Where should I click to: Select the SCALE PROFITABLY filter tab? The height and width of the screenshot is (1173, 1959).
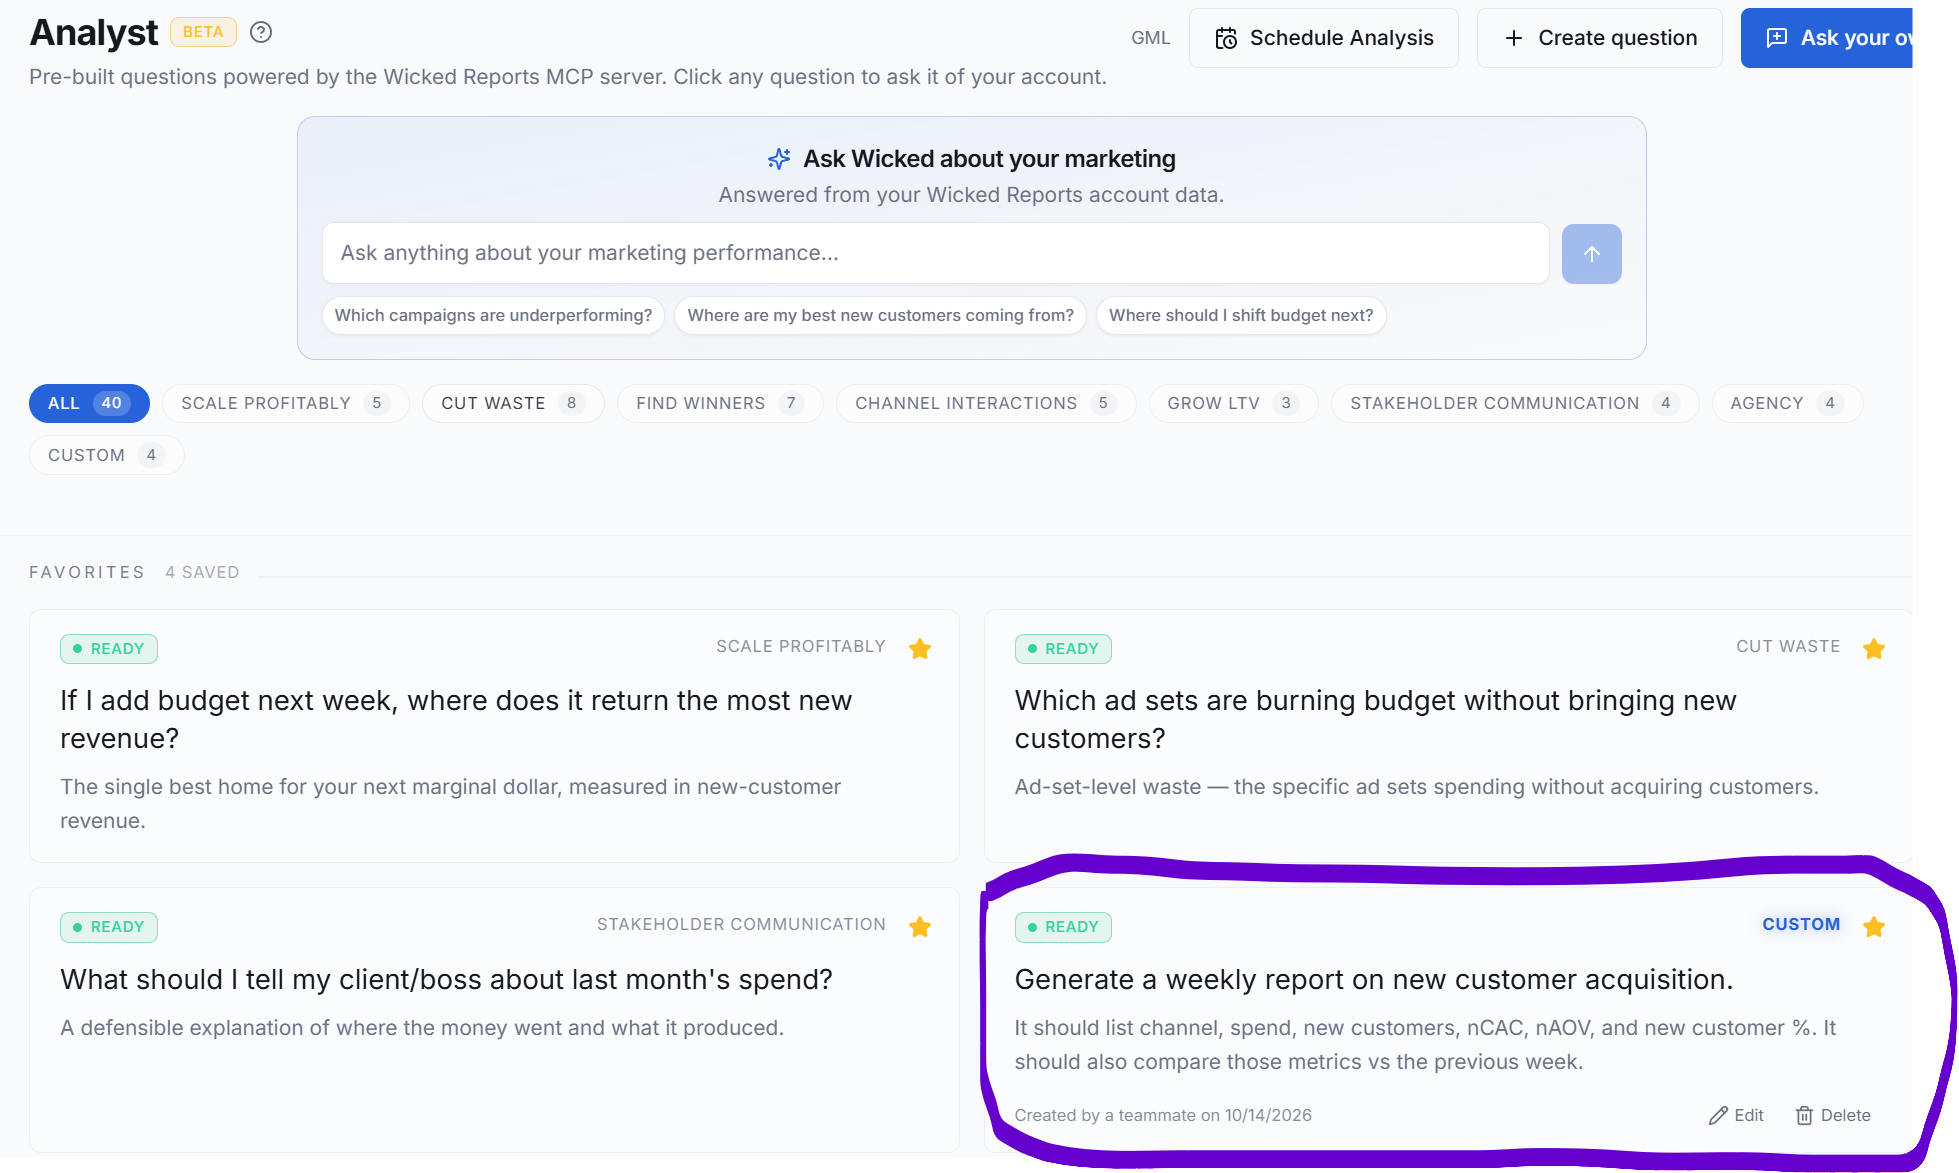tap(285, 403)
